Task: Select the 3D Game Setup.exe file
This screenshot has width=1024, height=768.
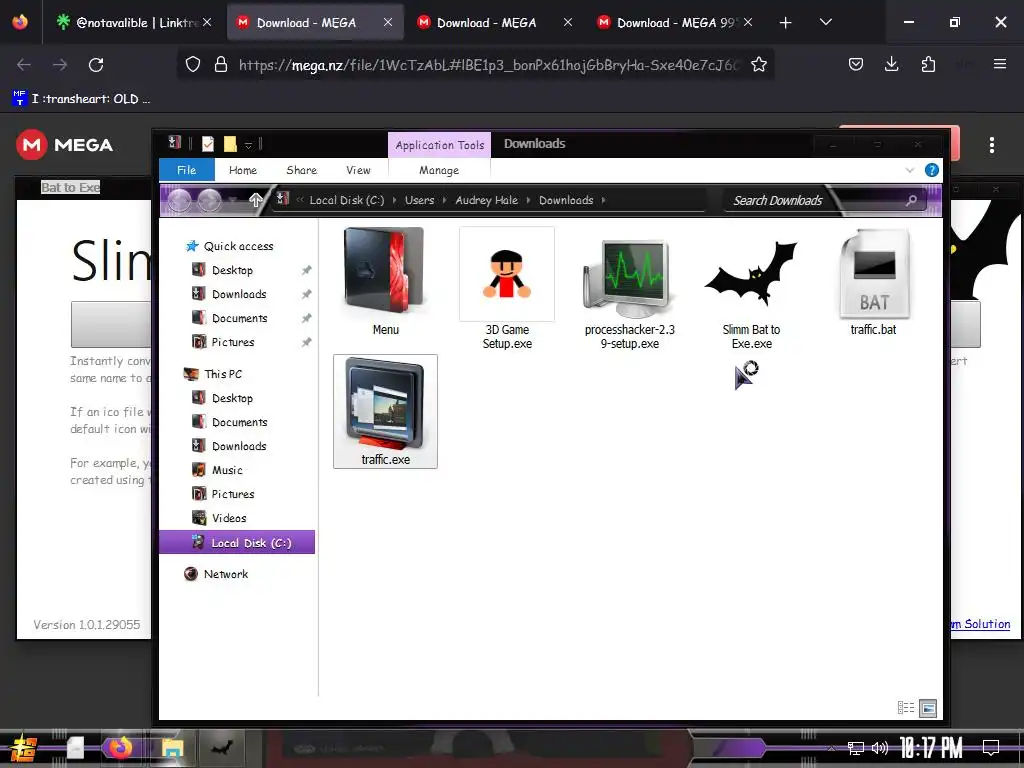Action: [x=507, y=289]
